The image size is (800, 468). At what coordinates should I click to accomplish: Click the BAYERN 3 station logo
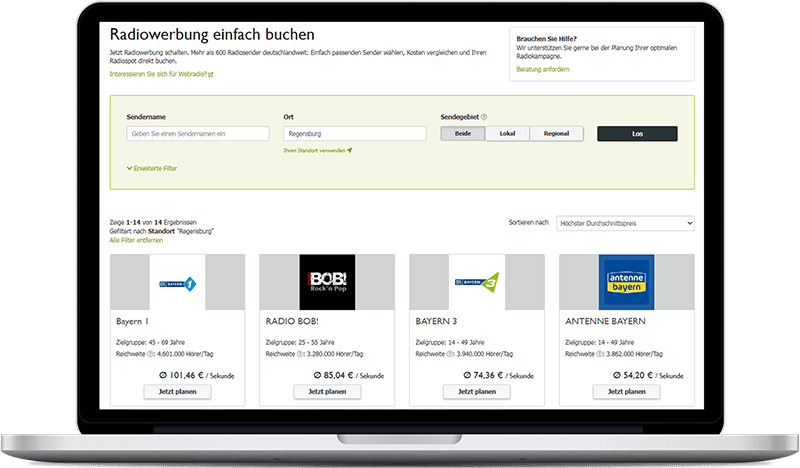pos(477,282)
